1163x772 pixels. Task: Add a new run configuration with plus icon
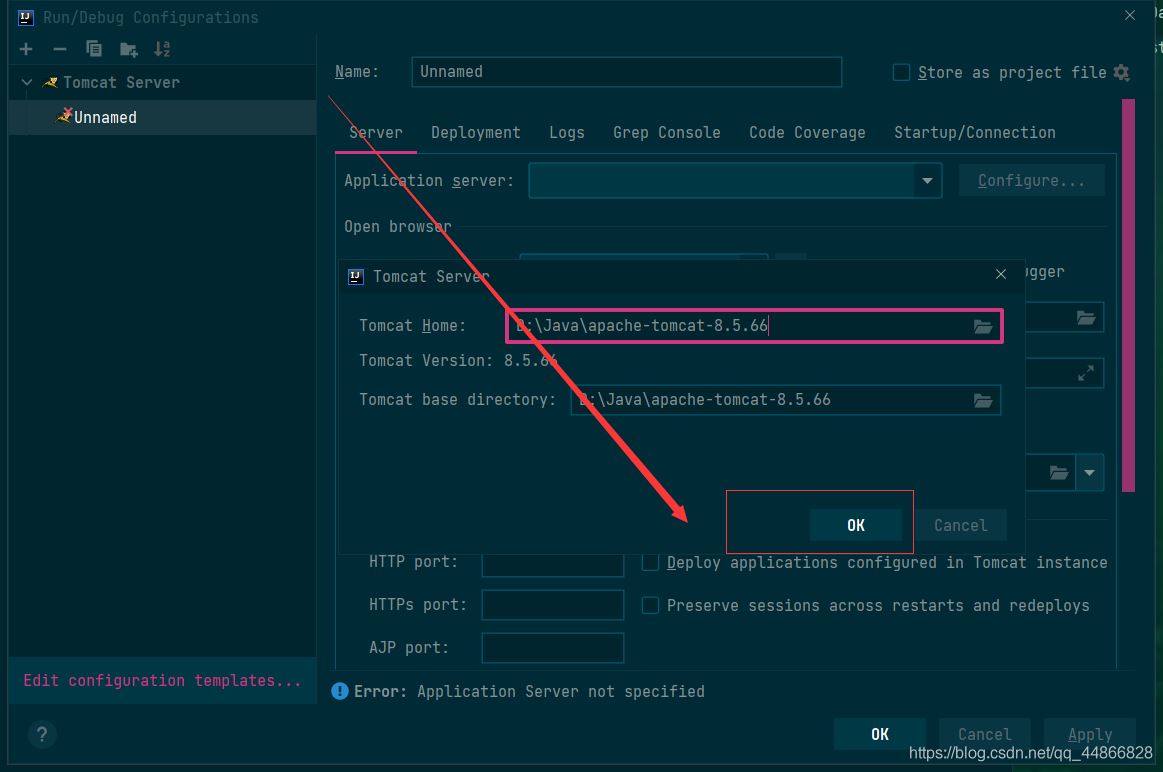(x=26, y=49)
